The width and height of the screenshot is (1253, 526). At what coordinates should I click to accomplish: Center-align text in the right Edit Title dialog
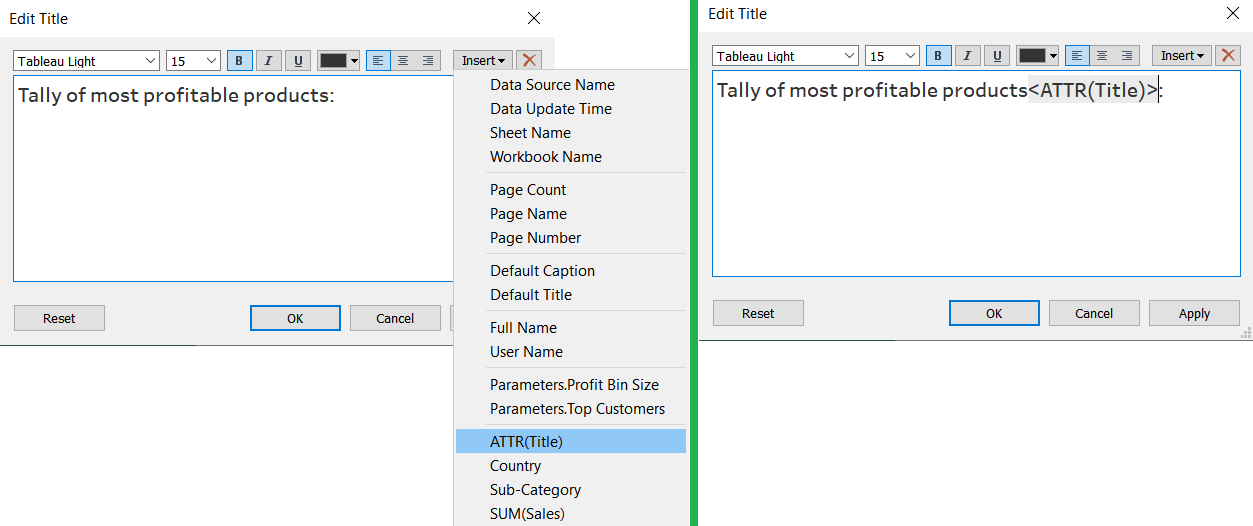tap(1102, 56)
